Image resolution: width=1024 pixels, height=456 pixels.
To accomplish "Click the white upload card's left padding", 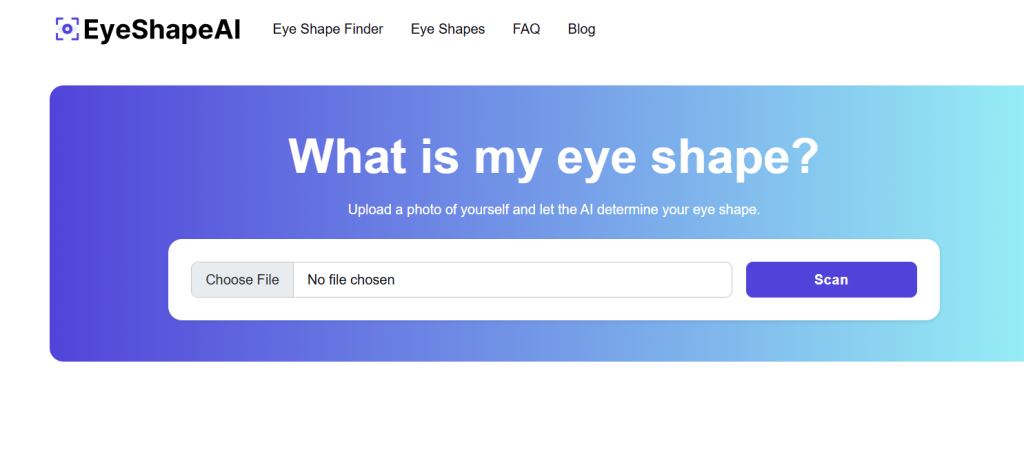I will click(x=180, y=280).
